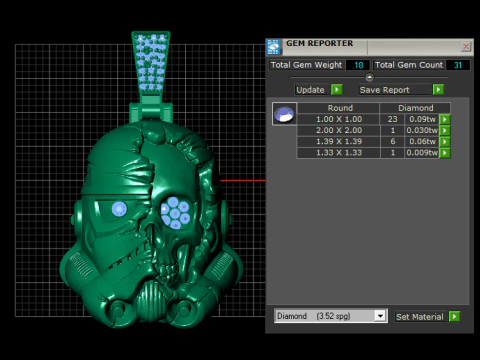
Task: Click the Set Material button label
Action: [x=420, y=317]
